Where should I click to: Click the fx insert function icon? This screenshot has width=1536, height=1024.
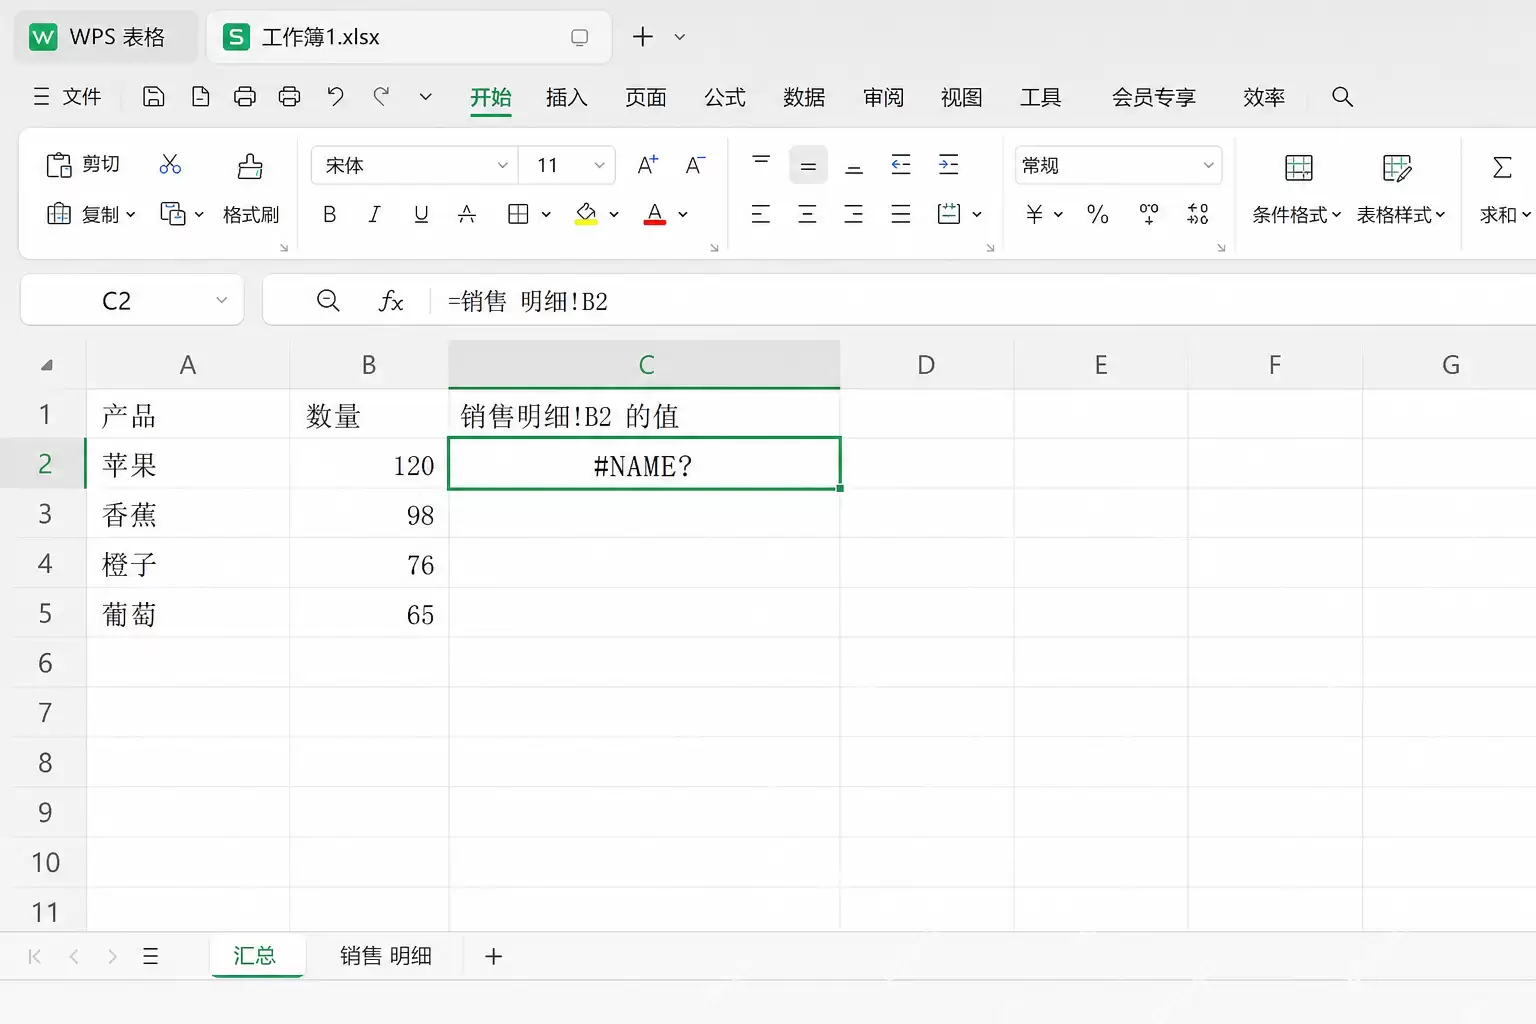pyautogui.click(x=391, y=301)
